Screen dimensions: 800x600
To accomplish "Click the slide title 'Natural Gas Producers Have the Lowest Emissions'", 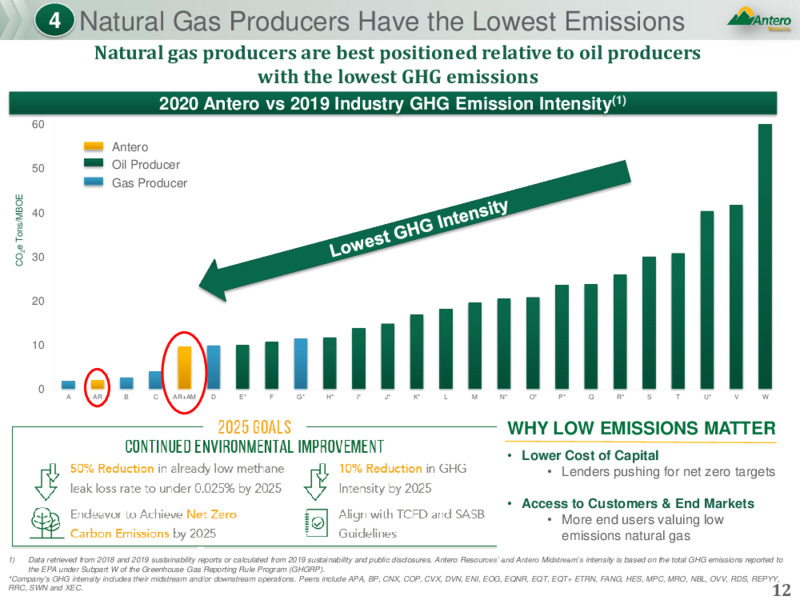I will 382,21.
